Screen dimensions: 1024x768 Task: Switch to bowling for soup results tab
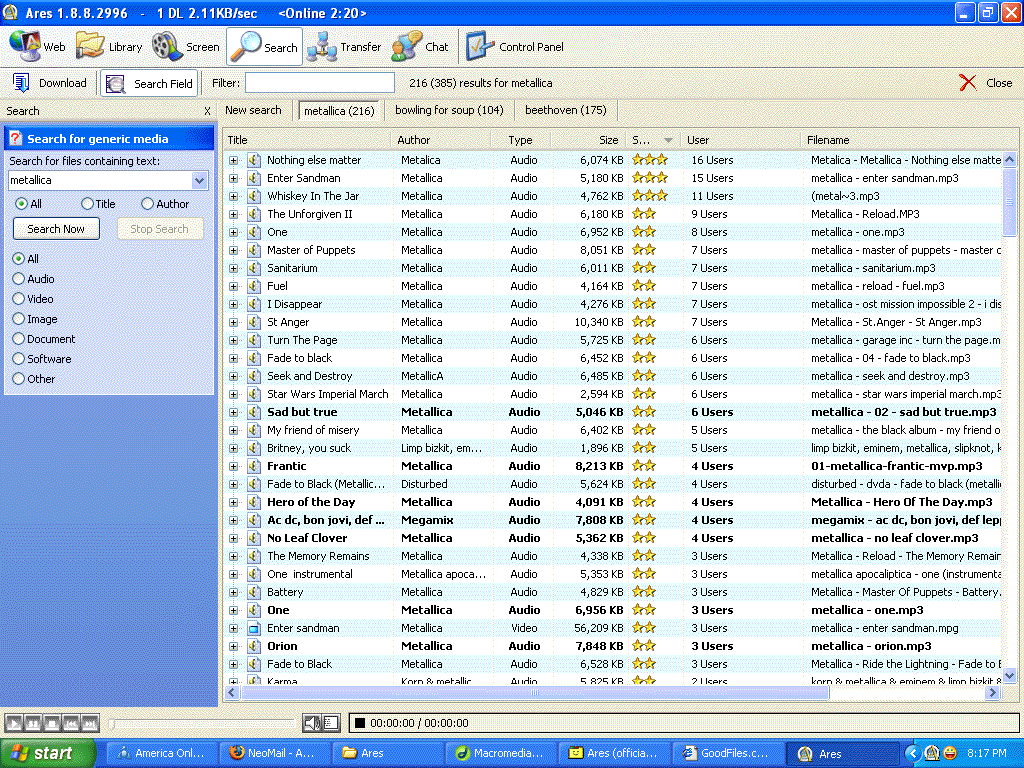(449, 110)
